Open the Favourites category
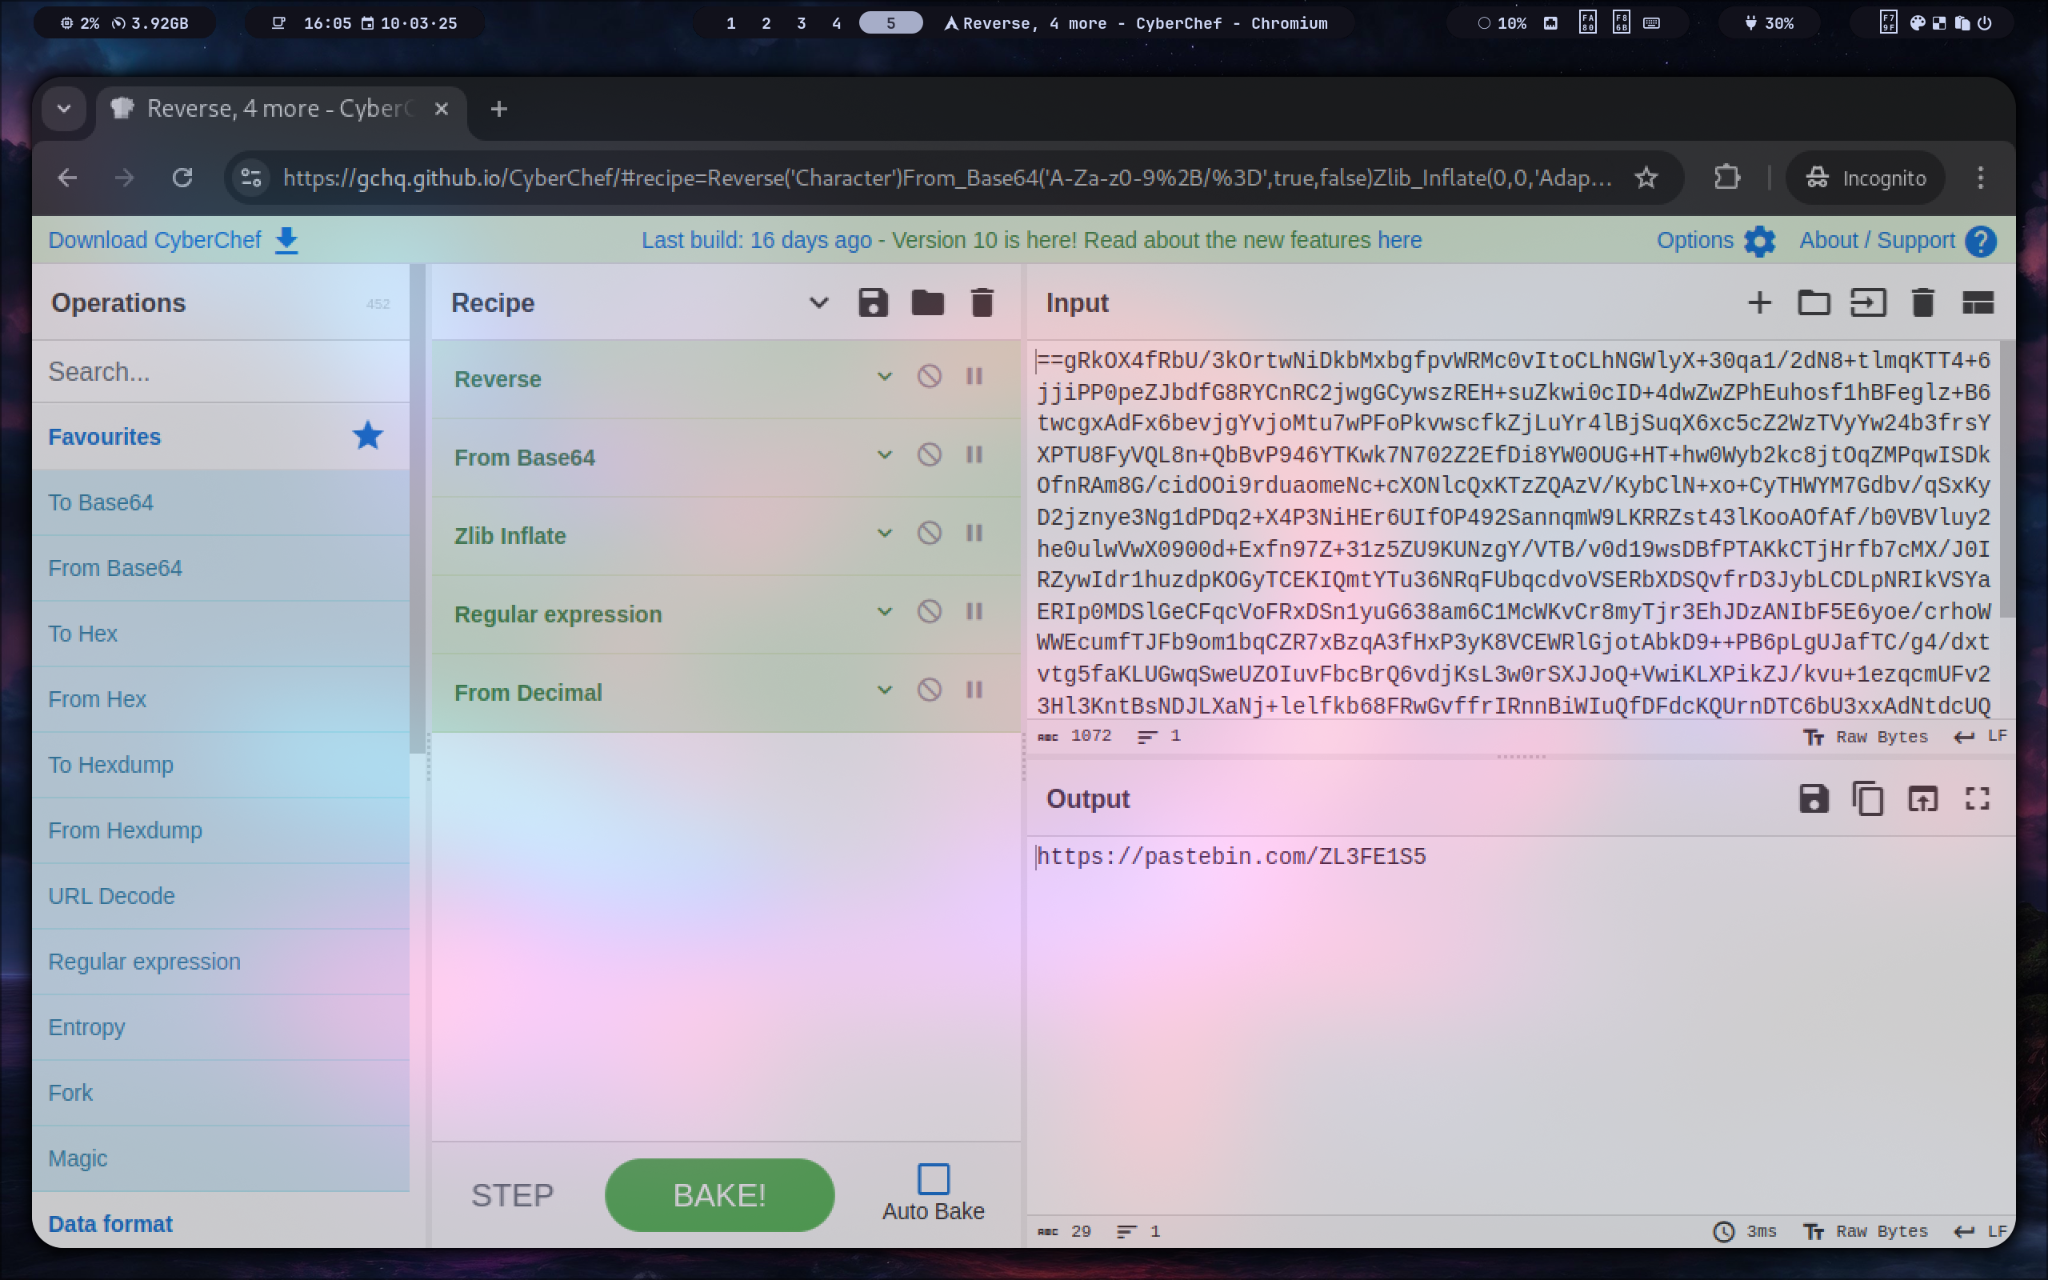This screenshot has height=1280, width=2048. (221, 437)
